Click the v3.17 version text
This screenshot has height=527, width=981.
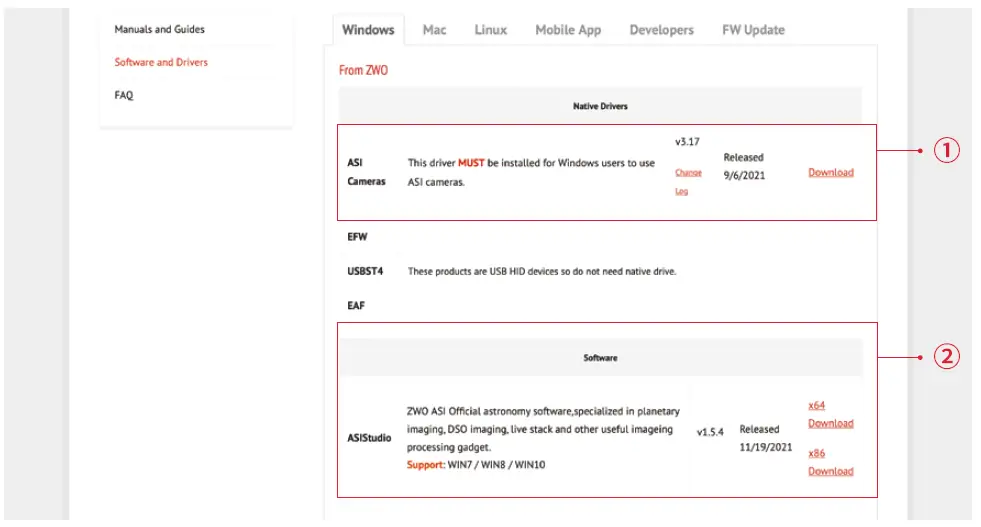[x=687, y=142]
